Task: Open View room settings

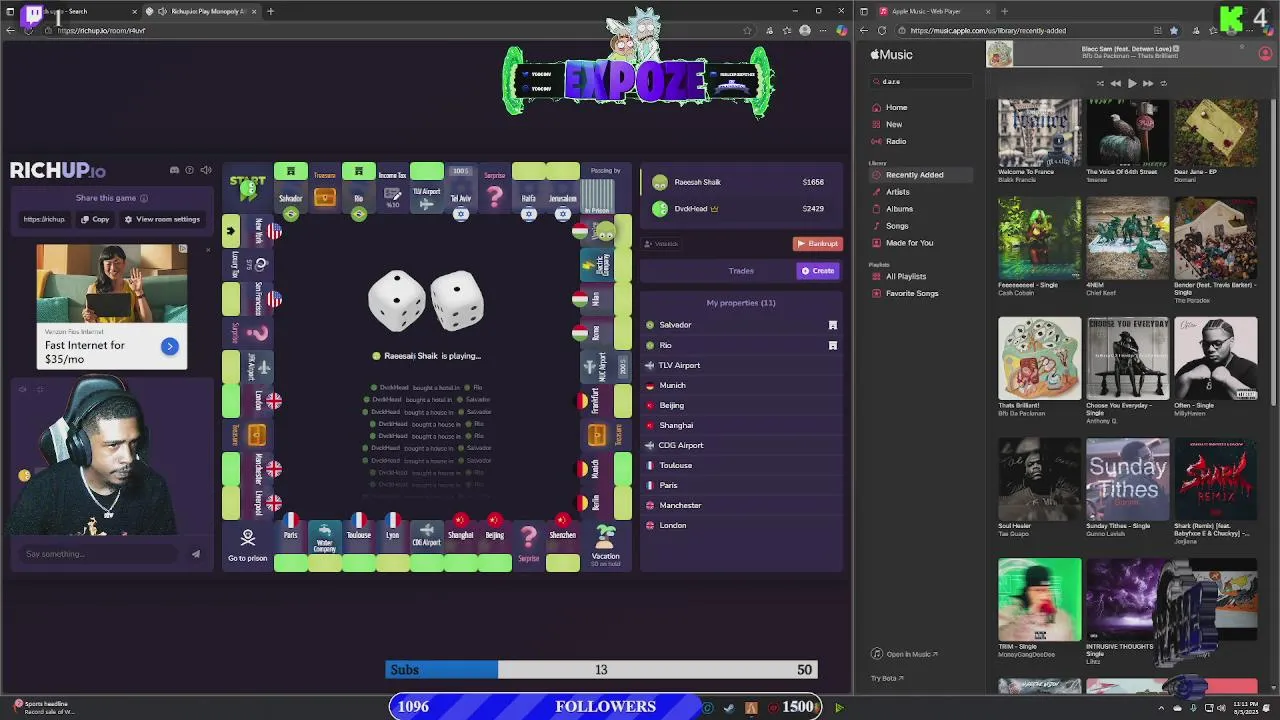Action: [x=162, y=219]
